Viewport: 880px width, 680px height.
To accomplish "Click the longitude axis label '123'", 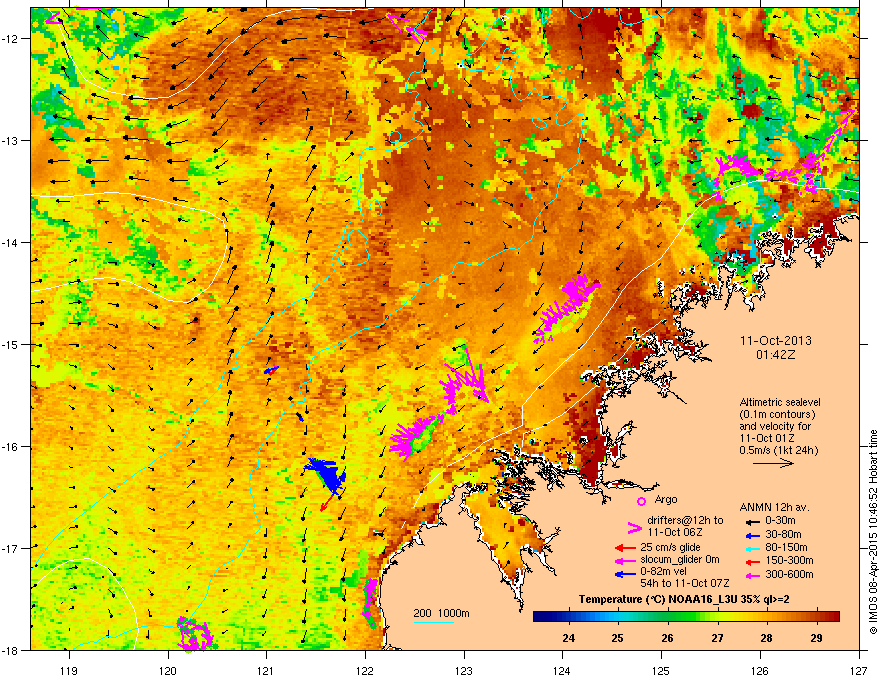I will (x=464, y=670).
